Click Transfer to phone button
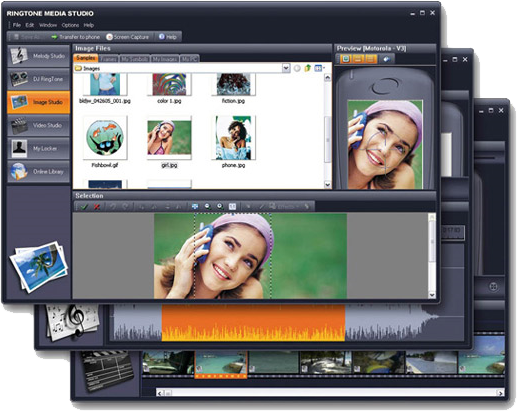This screenshot has width=517, height=411. click(75, 37)
